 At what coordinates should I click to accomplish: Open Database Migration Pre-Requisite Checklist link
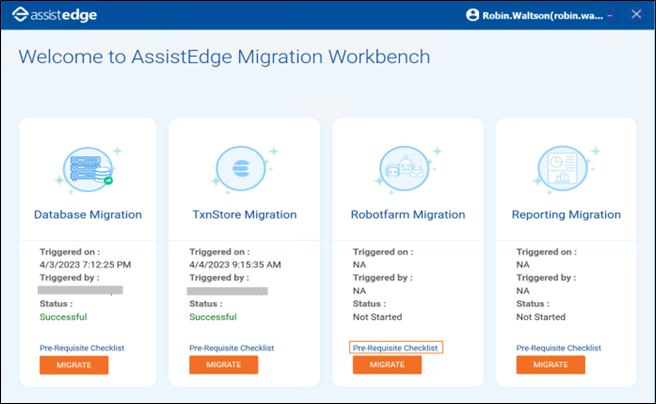tap(82, 348)
